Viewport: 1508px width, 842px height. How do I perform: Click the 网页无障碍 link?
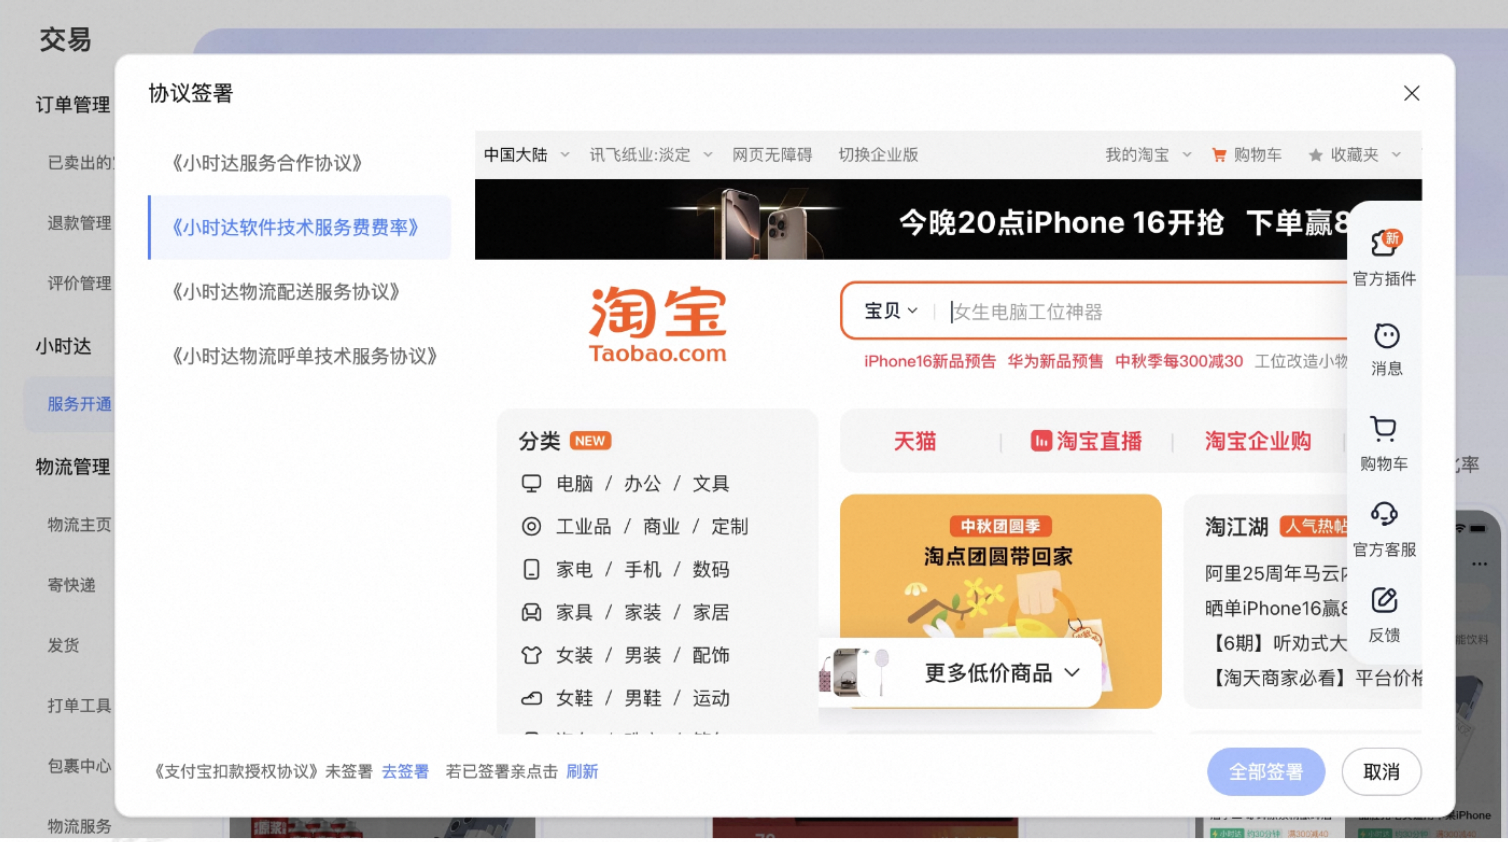pos(772,155)
